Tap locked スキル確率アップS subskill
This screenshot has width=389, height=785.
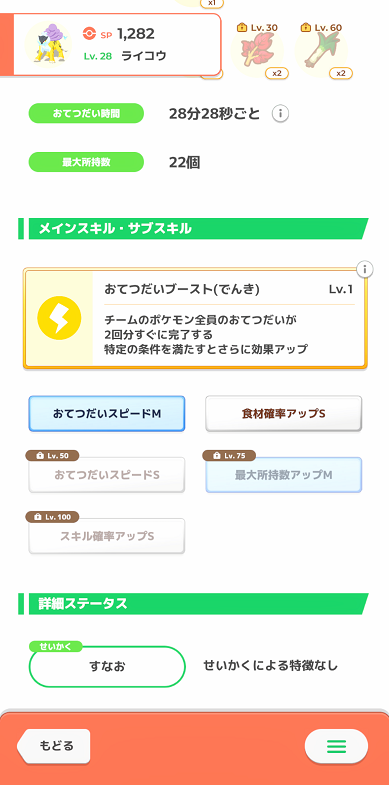tap(107, 536)
